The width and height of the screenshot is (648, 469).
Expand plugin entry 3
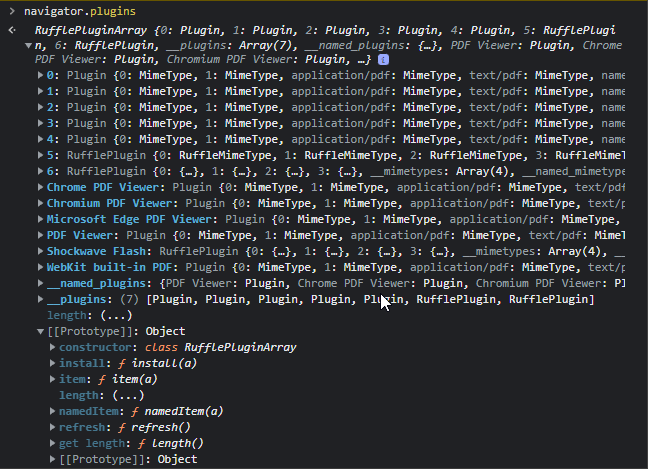point(40,123)
